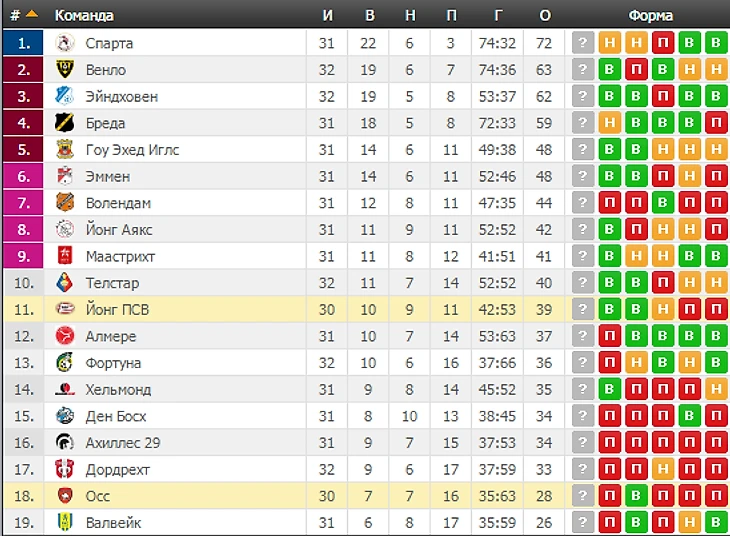Sort by the Г goals column header
The width and height of the screenshot is (730, 536).
click(498, 15)
